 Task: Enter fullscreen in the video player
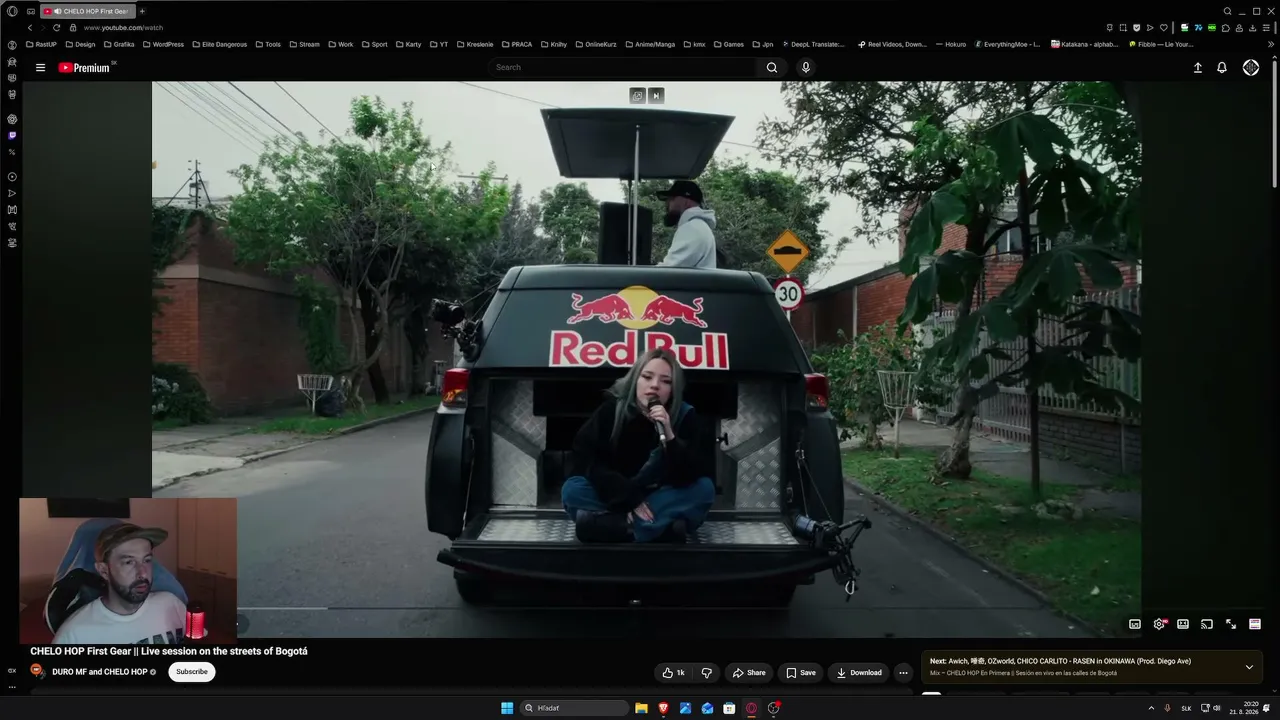click(1231, 624)
